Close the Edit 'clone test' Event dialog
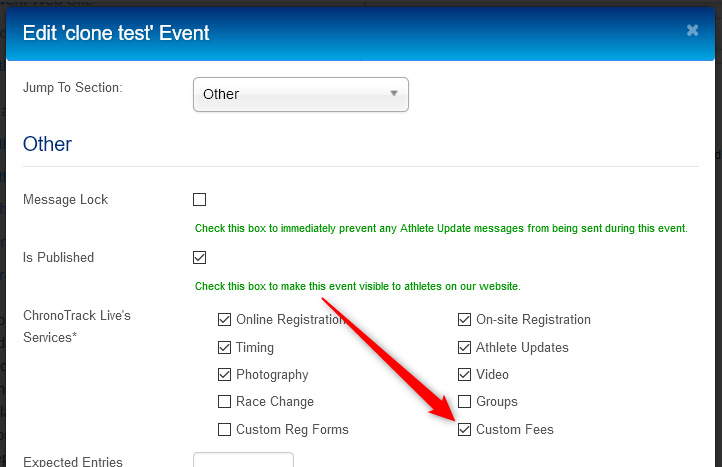Viewport: 722px width, 467px height. (692, 30)
